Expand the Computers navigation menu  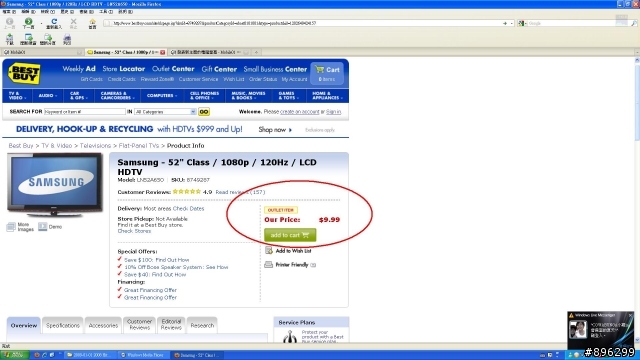[x=162, y=96]
